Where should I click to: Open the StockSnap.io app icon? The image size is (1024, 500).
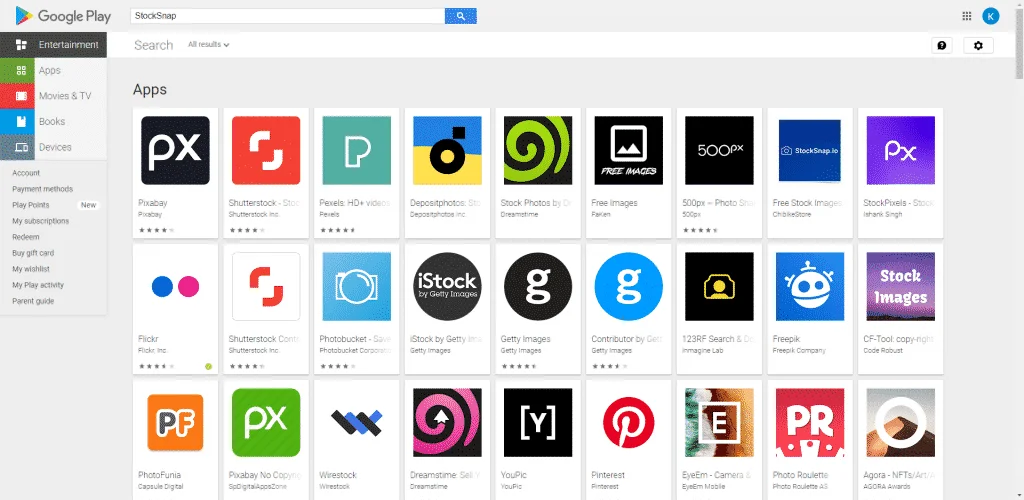coord(810,150)
